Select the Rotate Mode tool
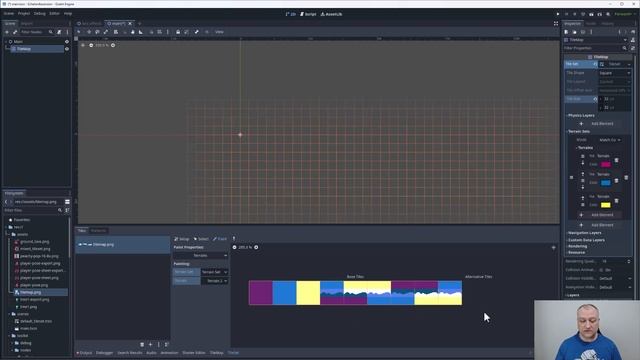 pos(97,32)
